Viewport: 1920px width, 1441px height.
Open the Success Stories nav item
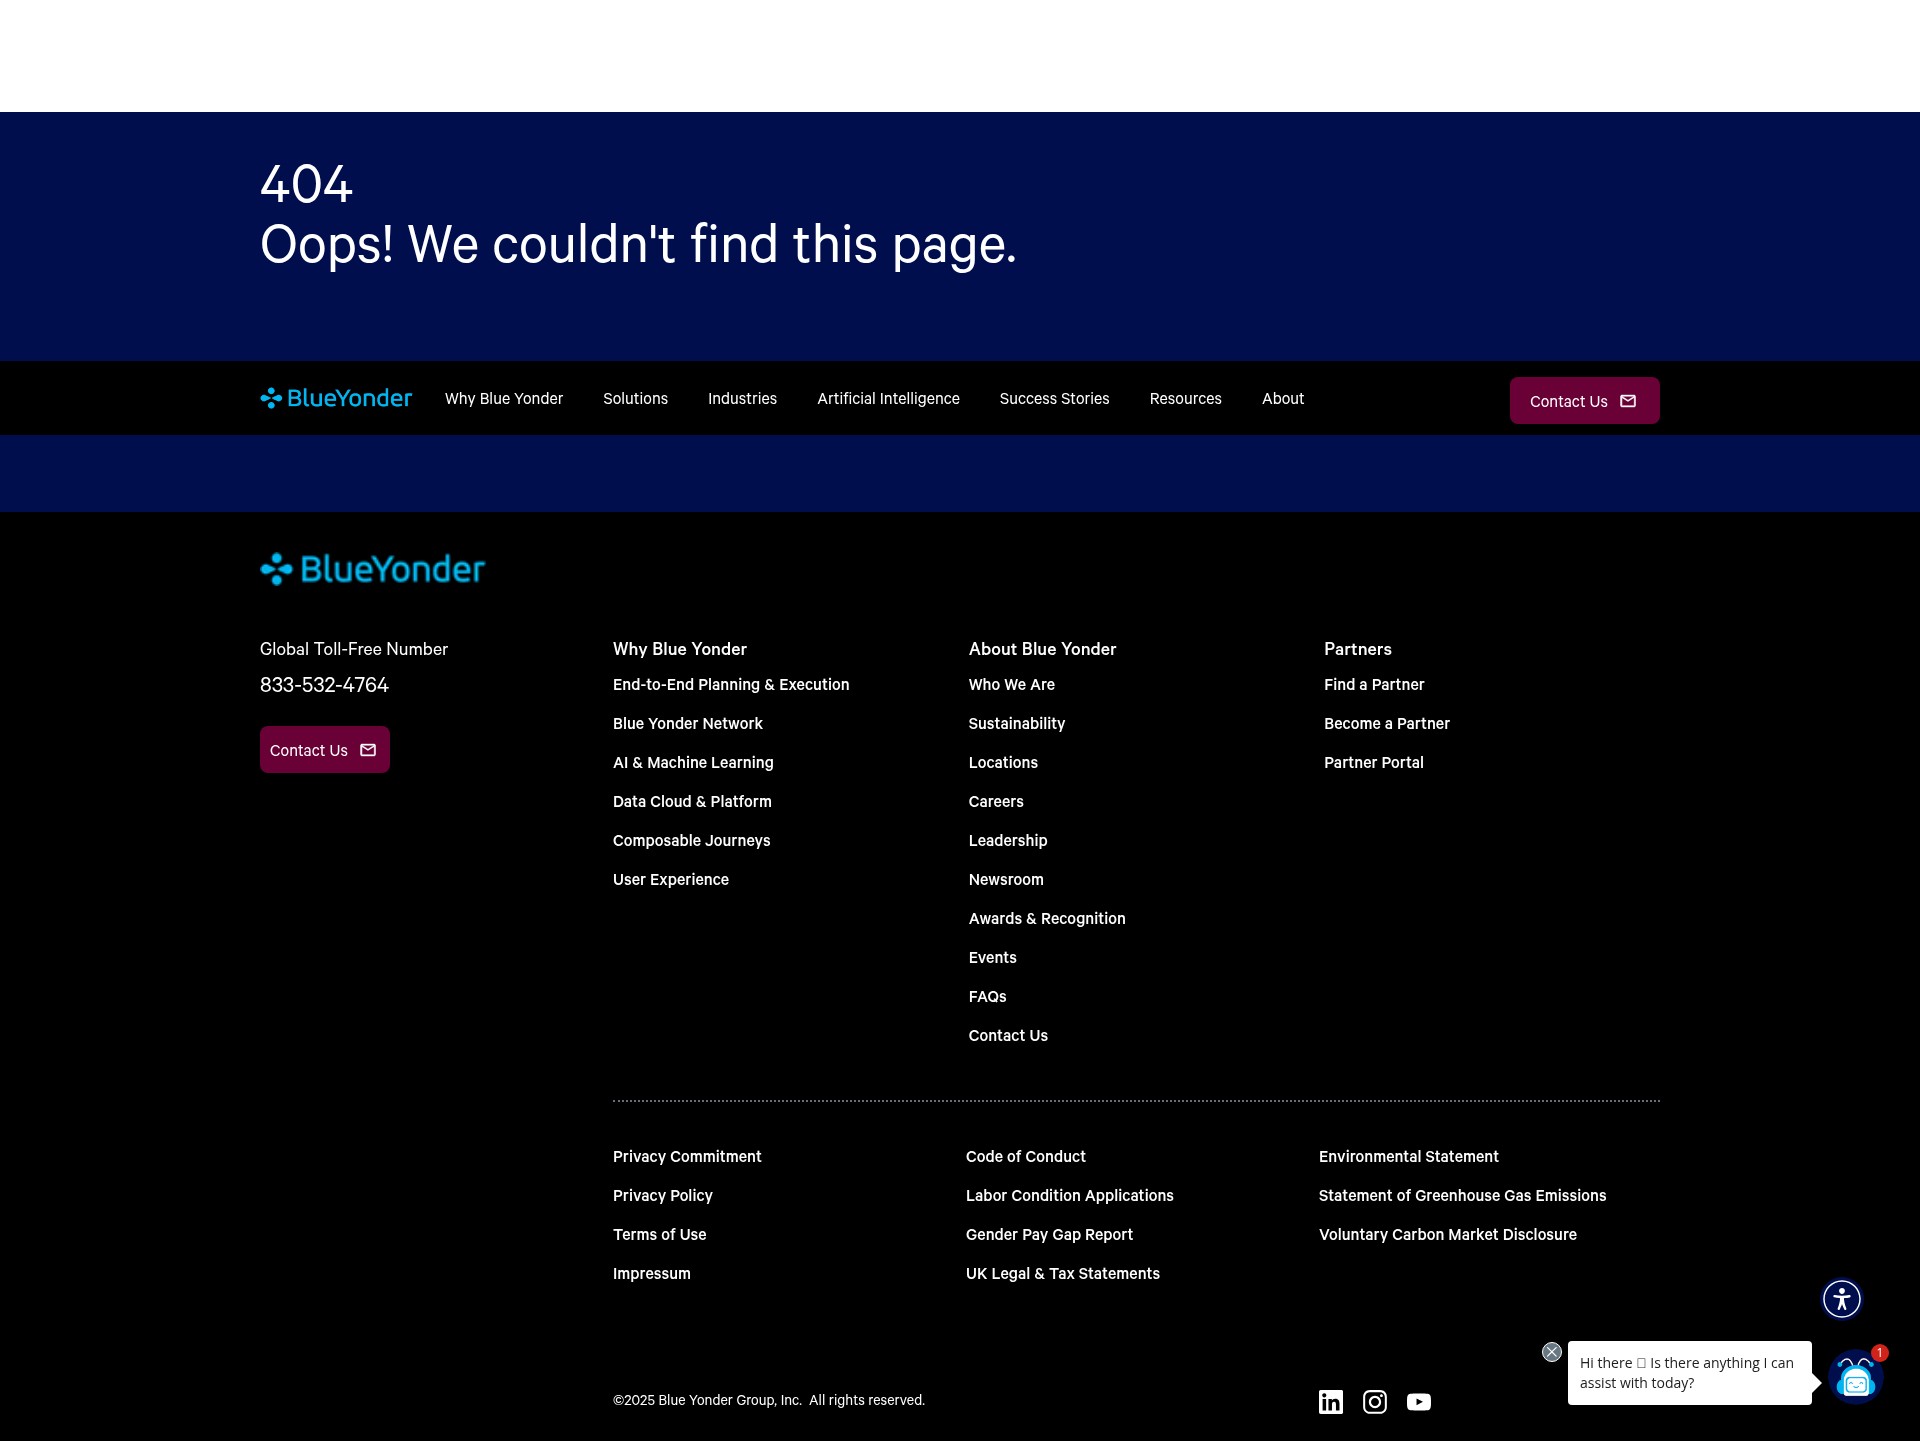(1054, 398)
